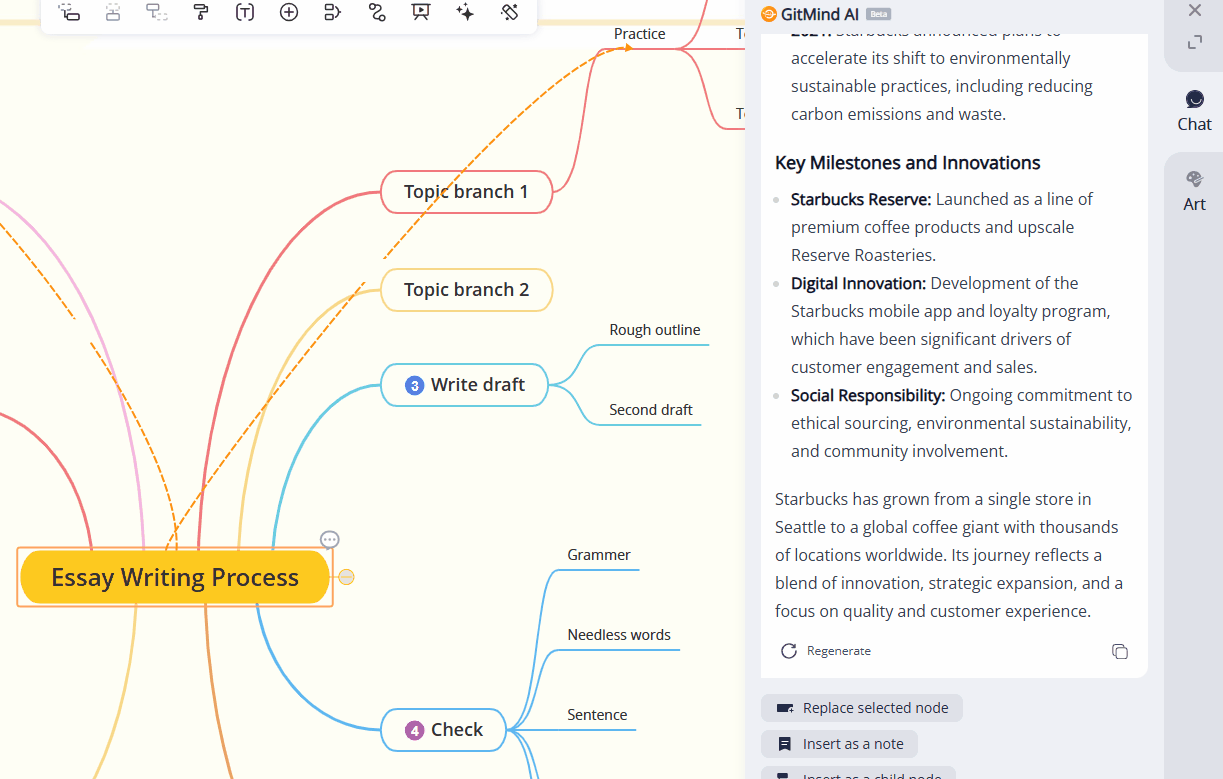Screen dimensions: 1223x779
Task: Click Regenerate to redo the AI answer
Action: 826,651
